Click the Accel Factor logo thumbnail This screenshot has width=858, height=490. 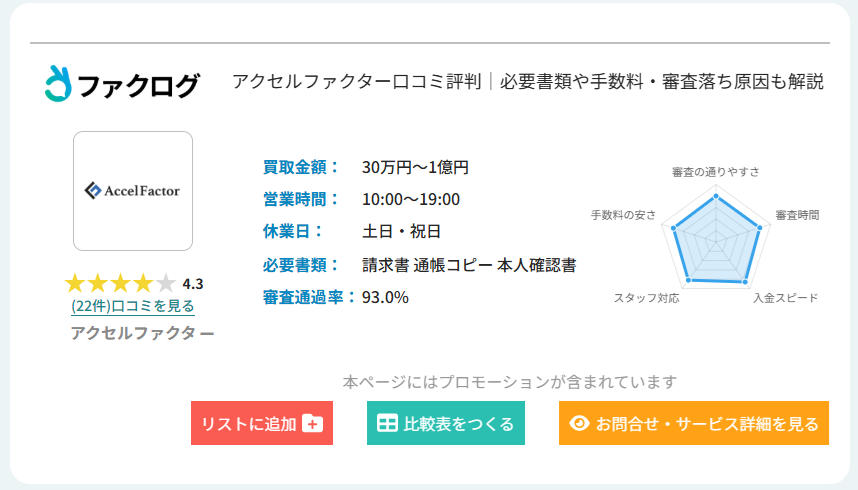point(133,190)
